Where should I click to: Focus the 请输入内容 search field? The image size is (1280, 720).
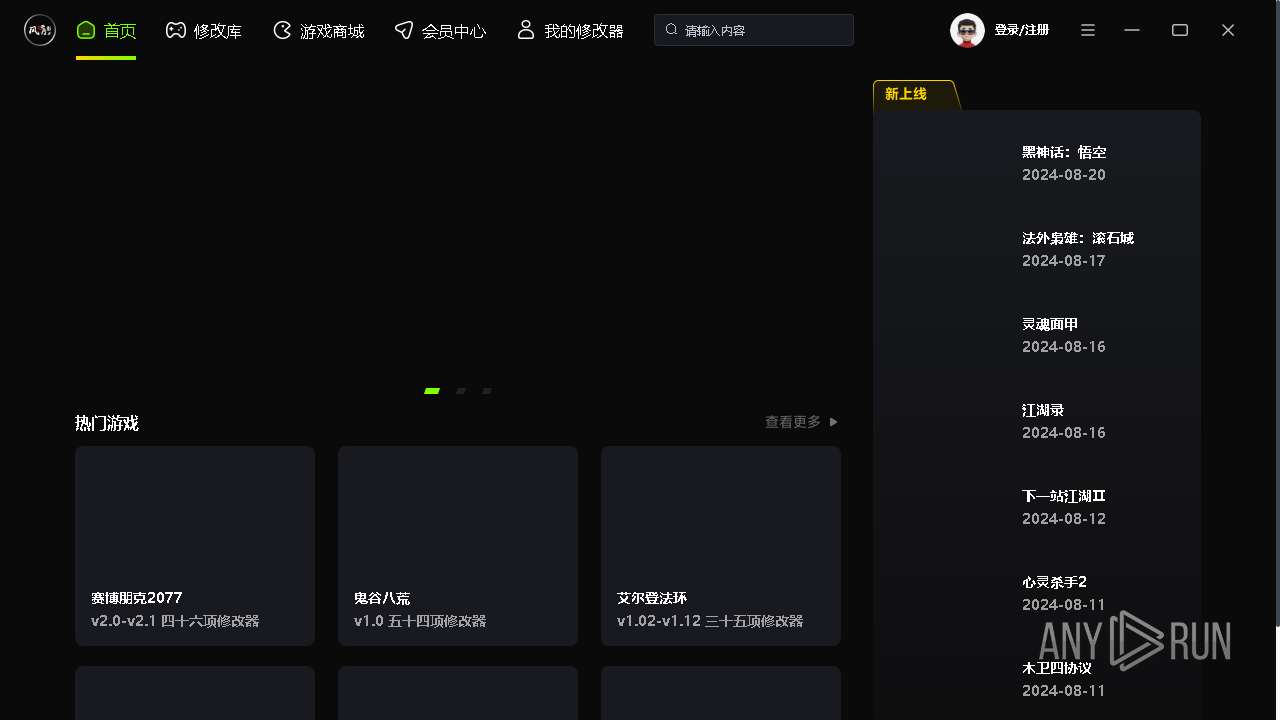(754, 30)
